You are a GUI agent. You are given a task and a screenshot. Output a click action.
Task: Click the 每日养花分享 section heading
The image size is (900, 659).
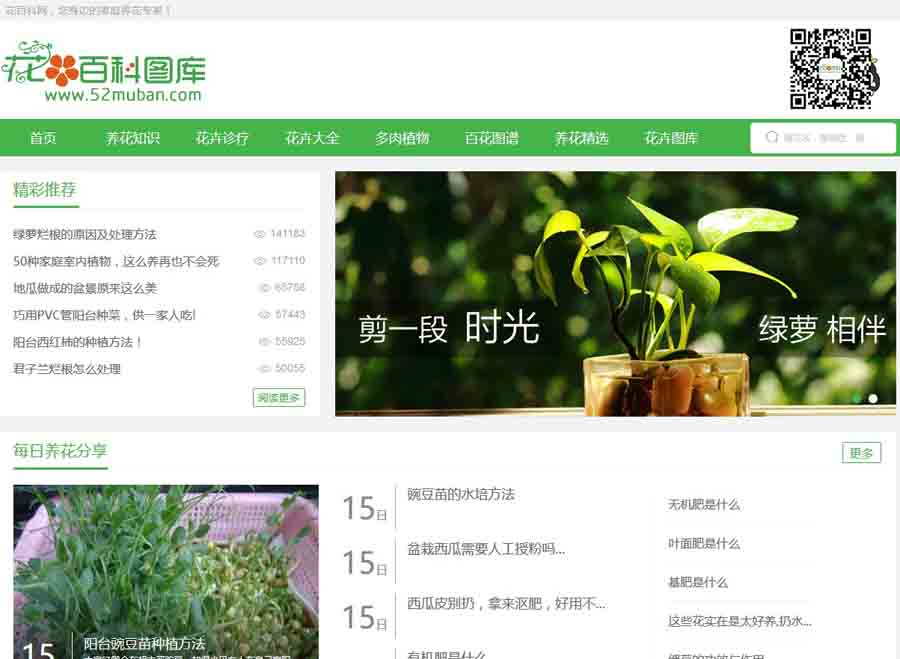pos(60,451)
